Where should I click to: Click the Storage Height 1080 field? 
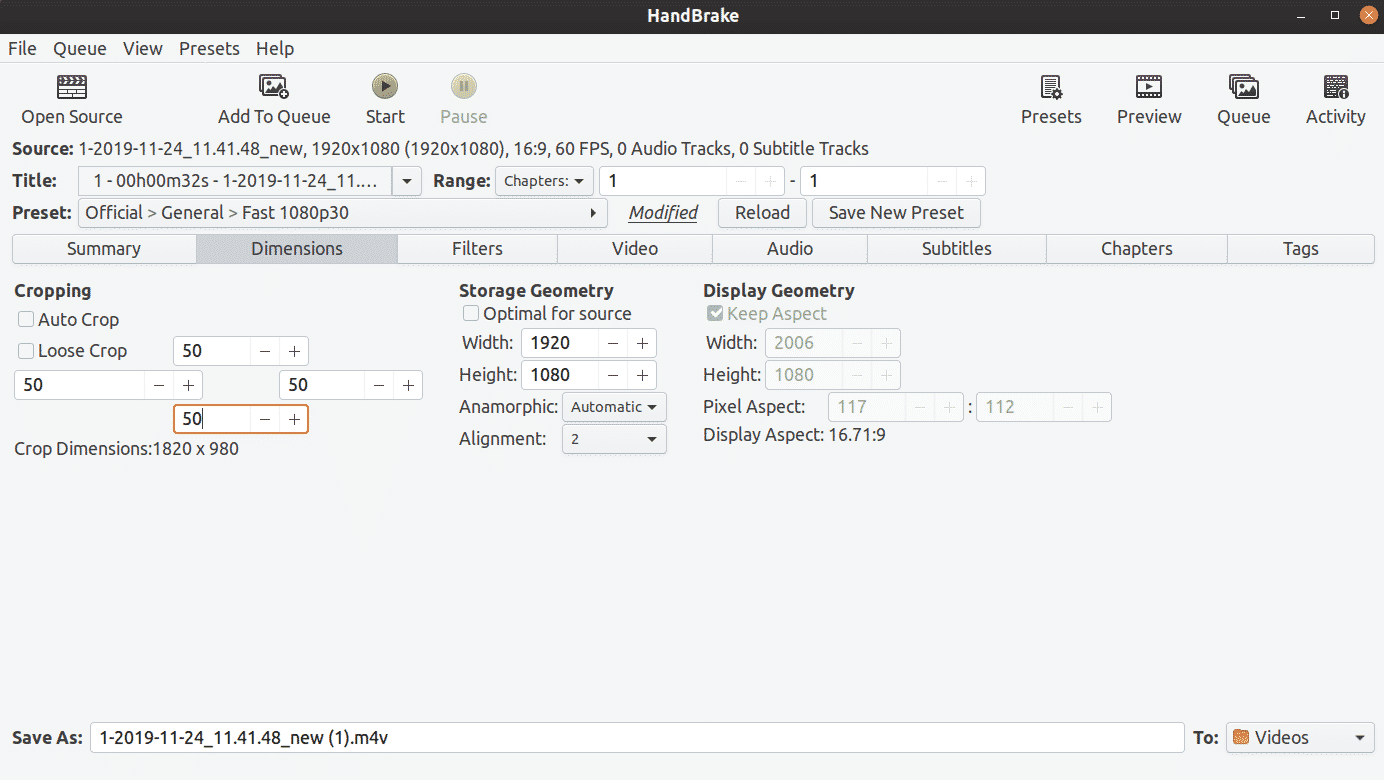[560, 375]
